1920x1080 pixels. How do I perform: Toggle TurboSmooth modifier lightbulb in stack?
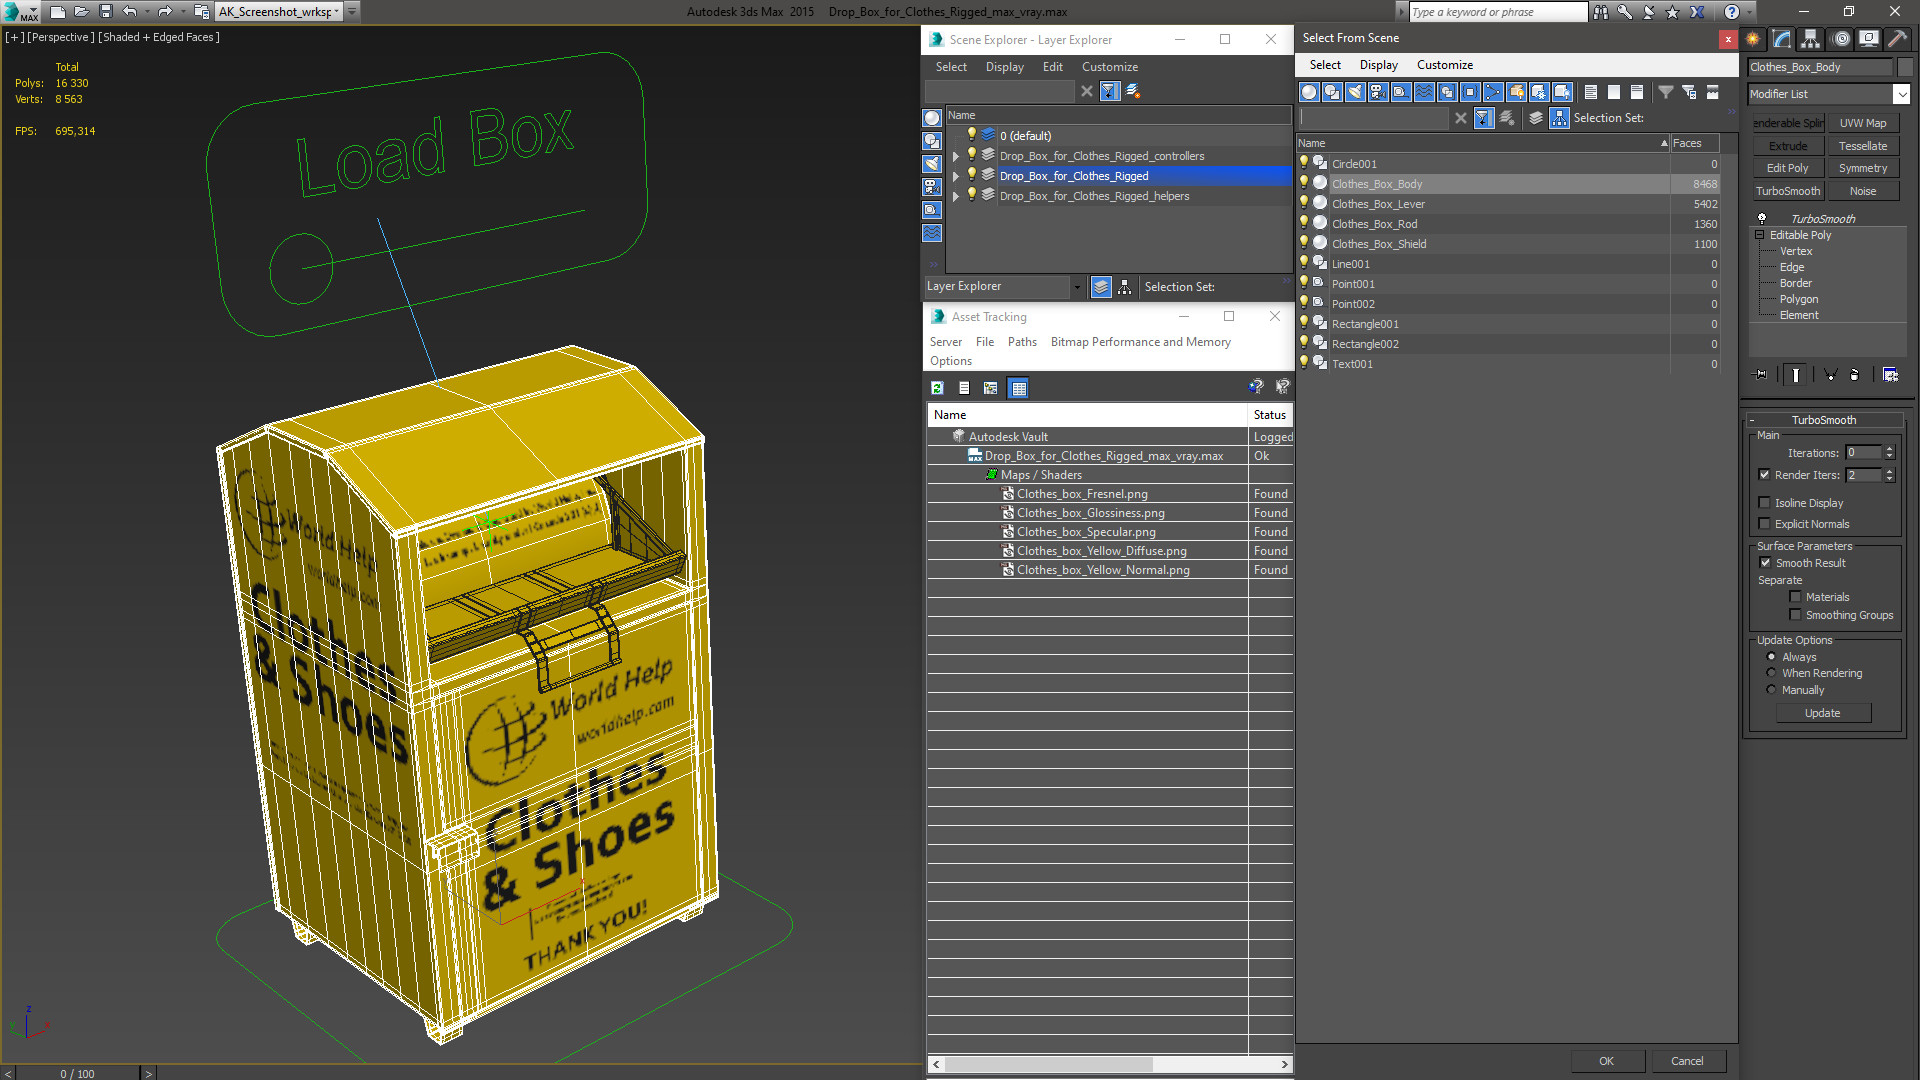1762,218
